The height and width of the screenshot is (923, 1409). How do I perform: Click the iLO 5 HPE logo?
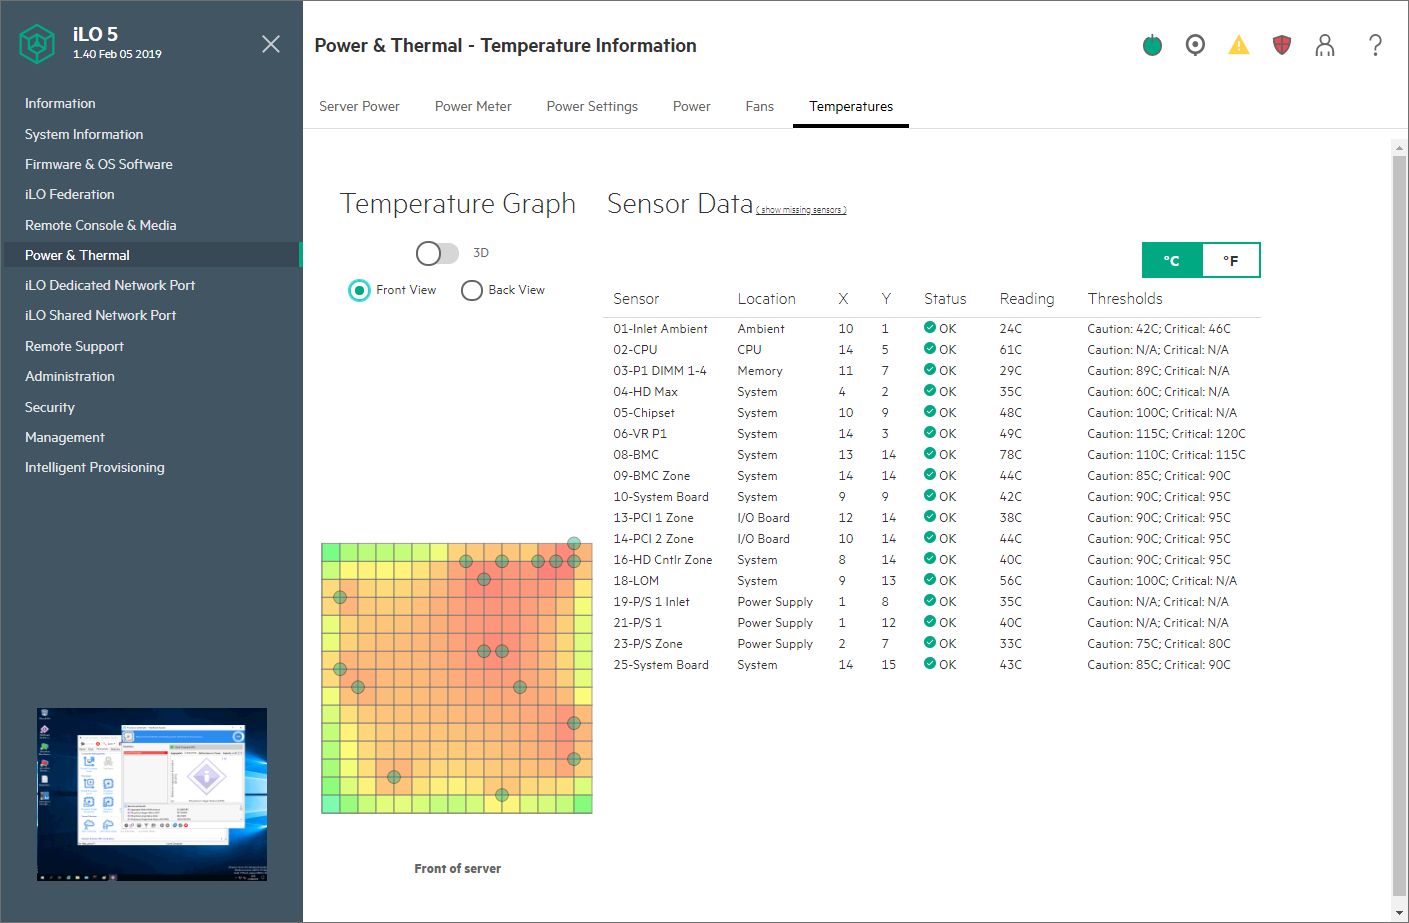point(37,44)
